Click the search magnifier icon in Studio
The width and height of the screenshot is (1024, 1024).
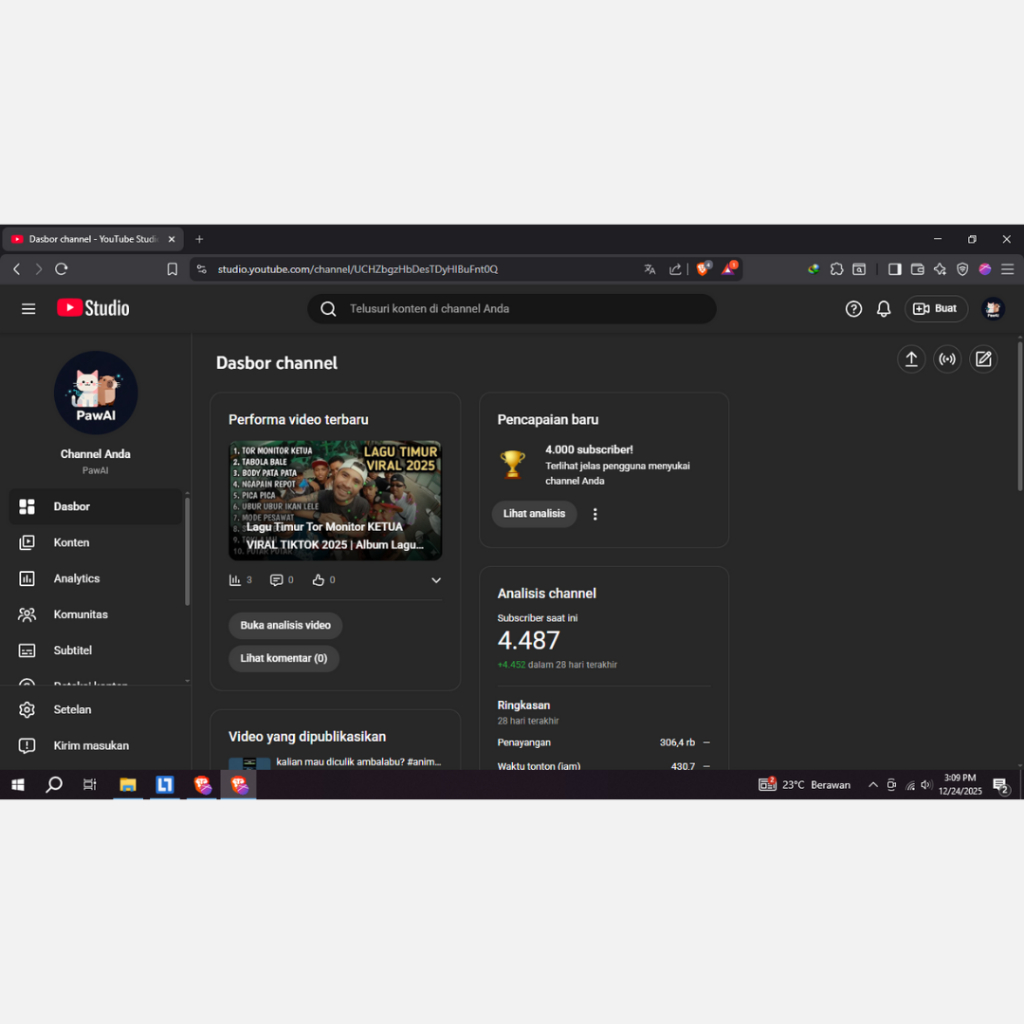(328, 308)
